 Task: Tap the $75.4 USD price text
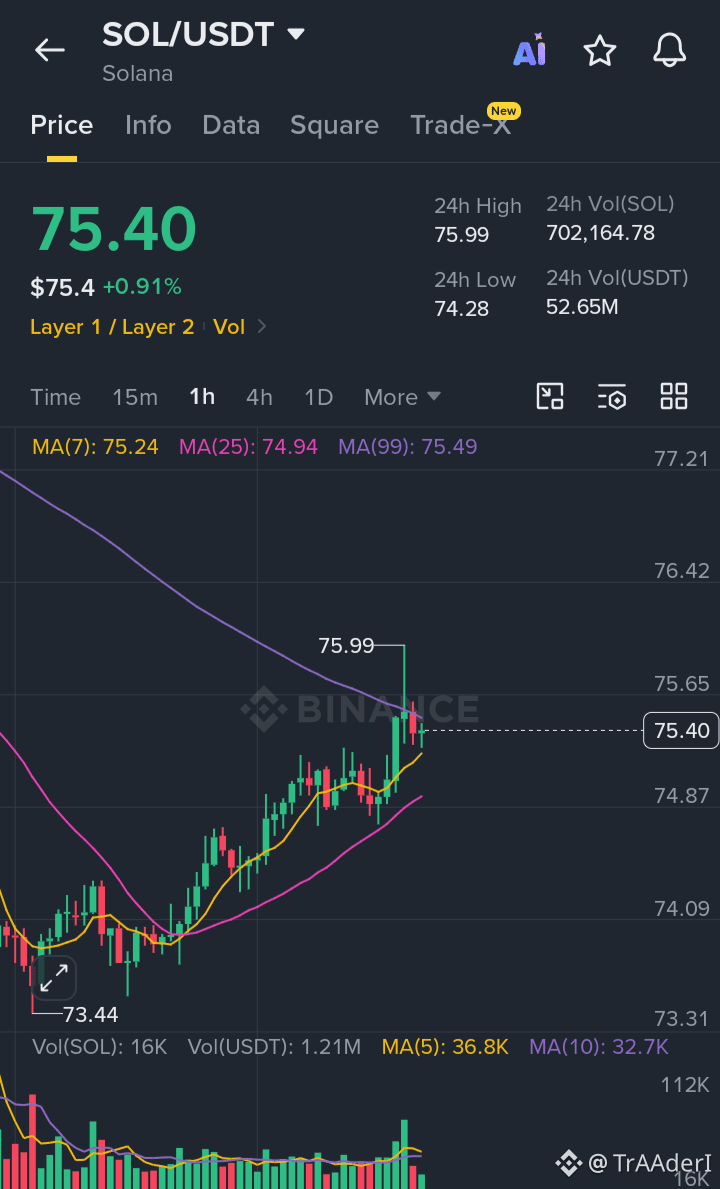pos(62,287)
